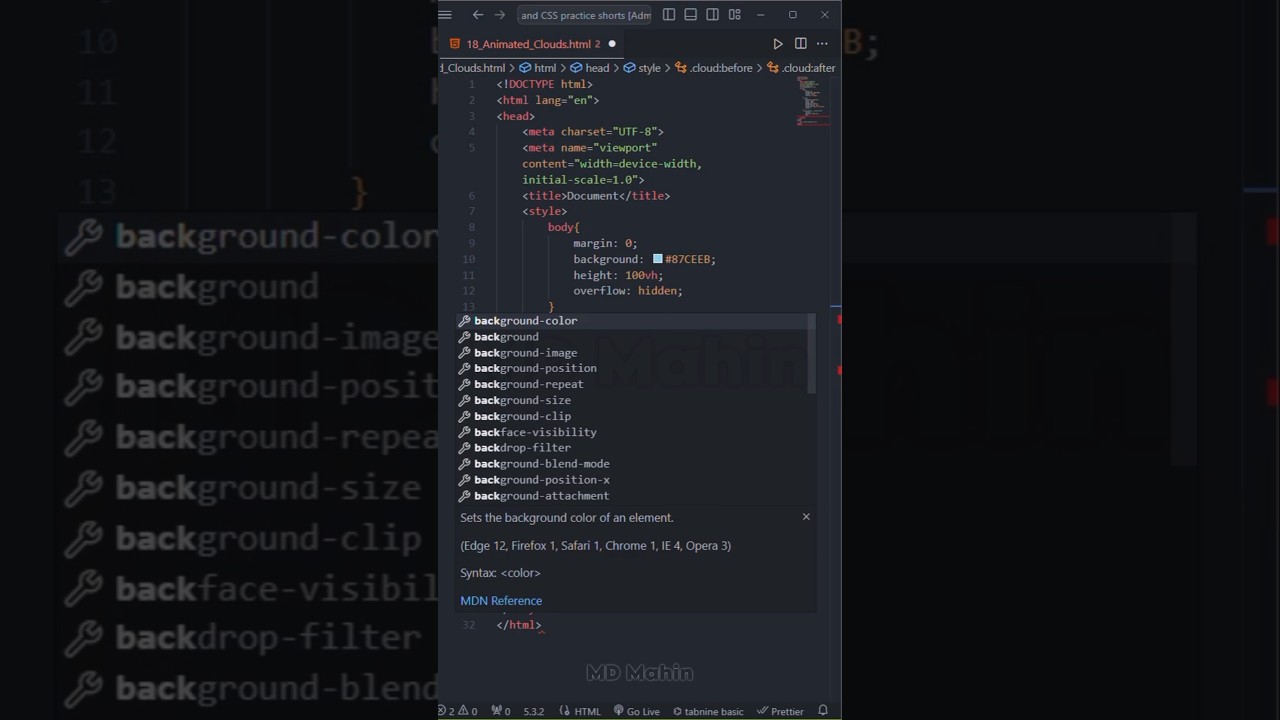
Task: Open the html breadcrumb
Action: coord(538,68)
